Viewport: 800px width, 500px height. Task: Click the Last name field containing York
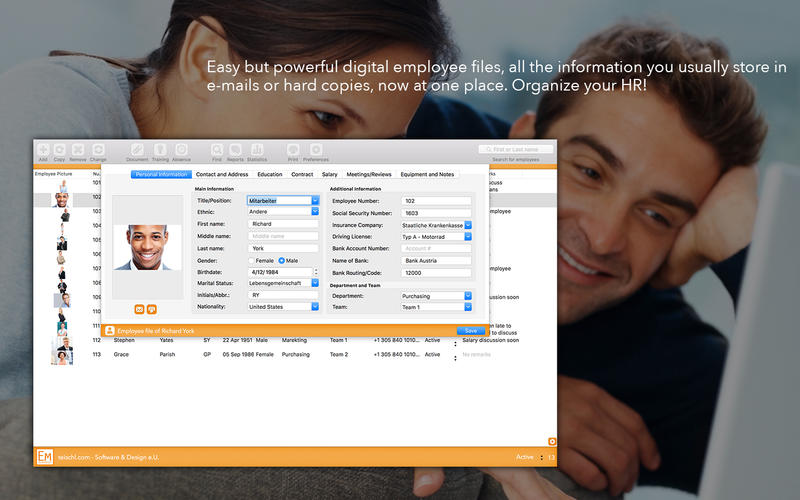tap(283, 248)
